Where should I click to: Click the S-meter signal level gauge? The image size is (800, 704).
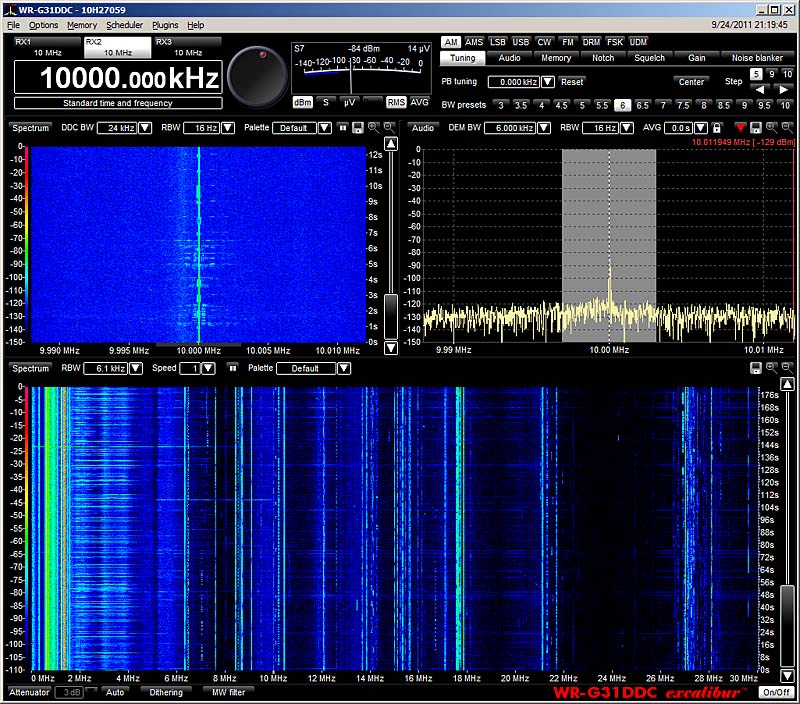[x=361, y=68]
